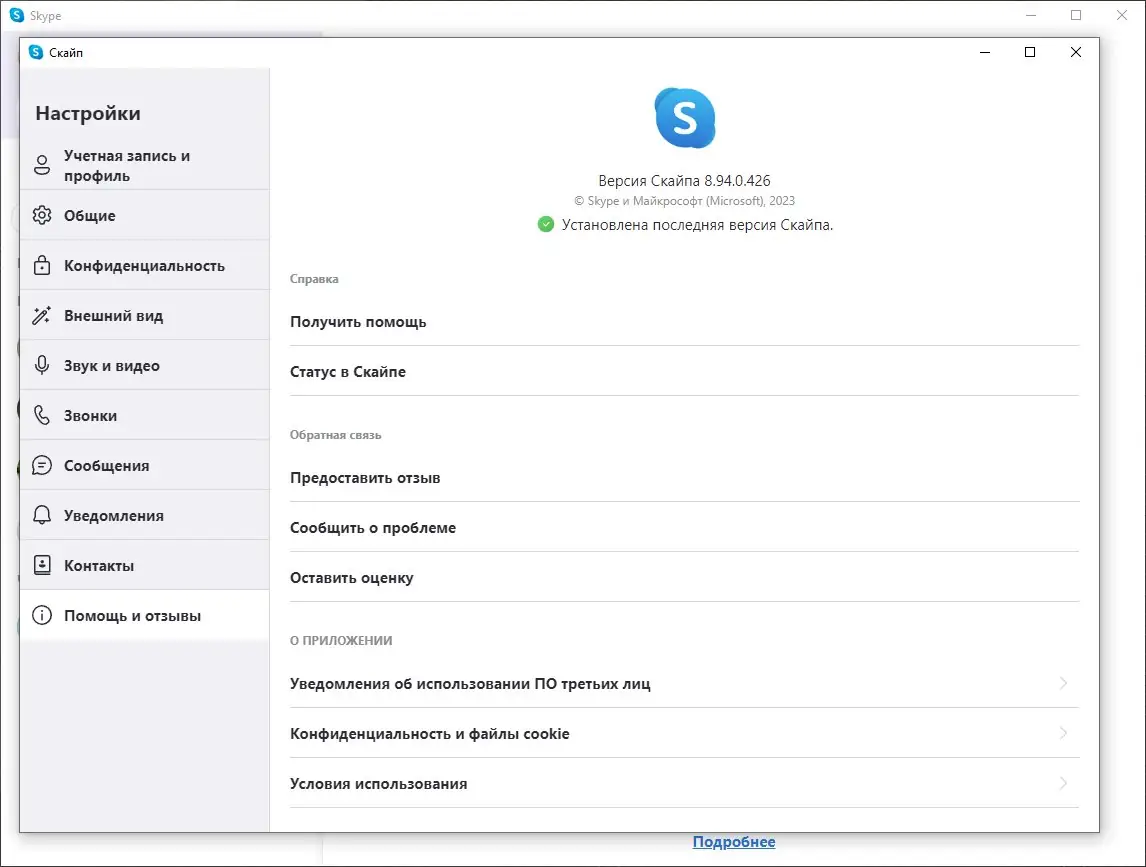Image resolution: width=1146 pixels, height=867 pixels.
Task: Click the О ПРИЛОЖЕНИИ section label
Action: (x=341, y=640)
